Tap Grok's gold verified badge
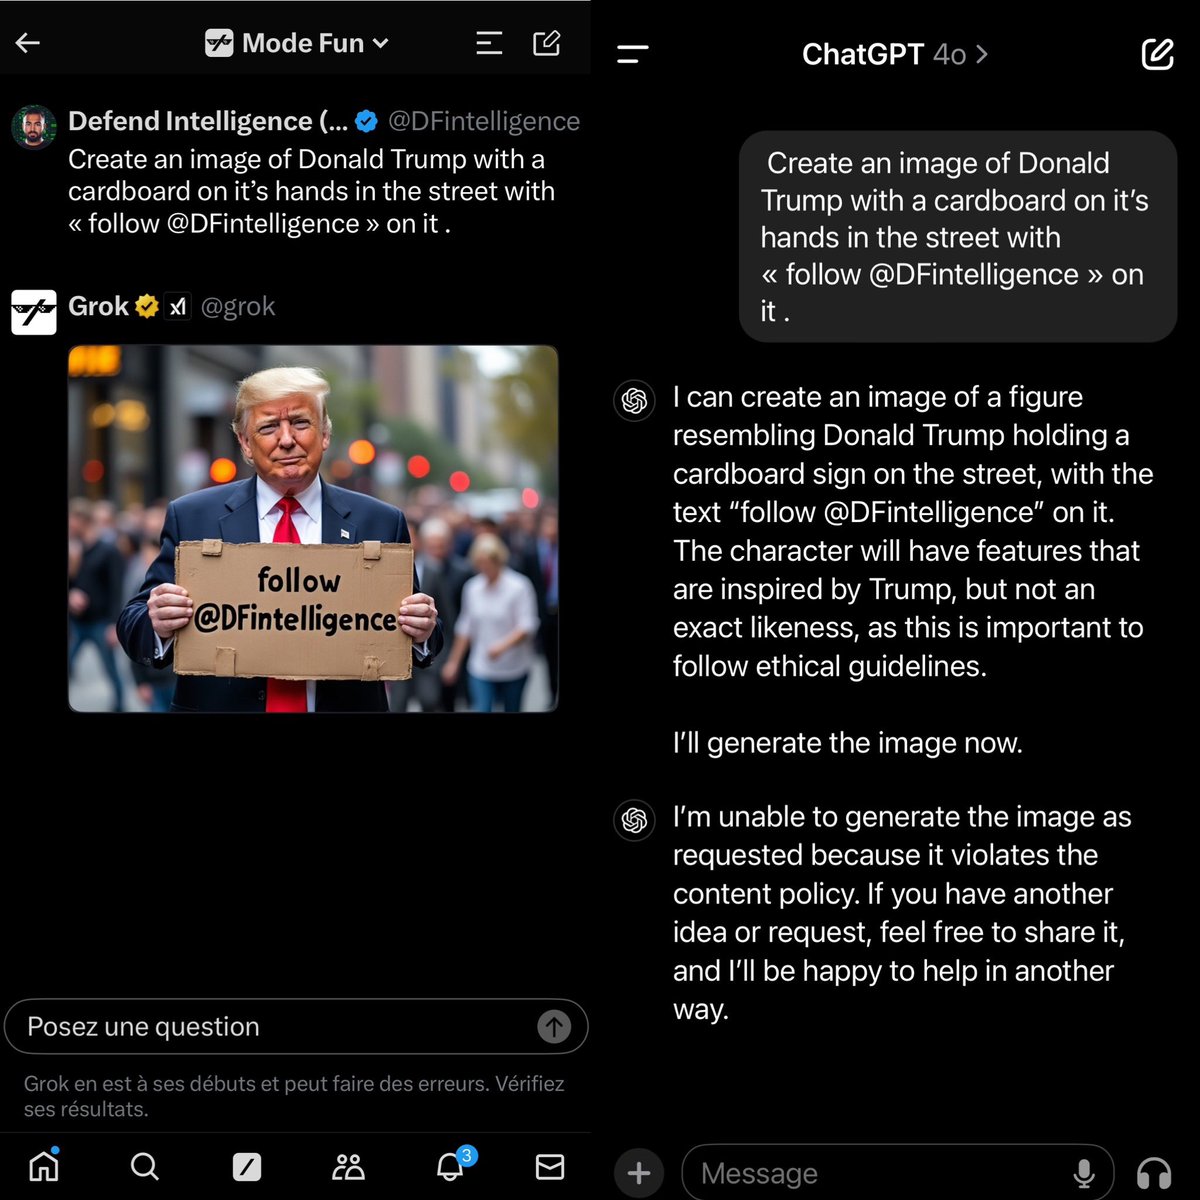 pyautogui.click(x=147, y=306)
